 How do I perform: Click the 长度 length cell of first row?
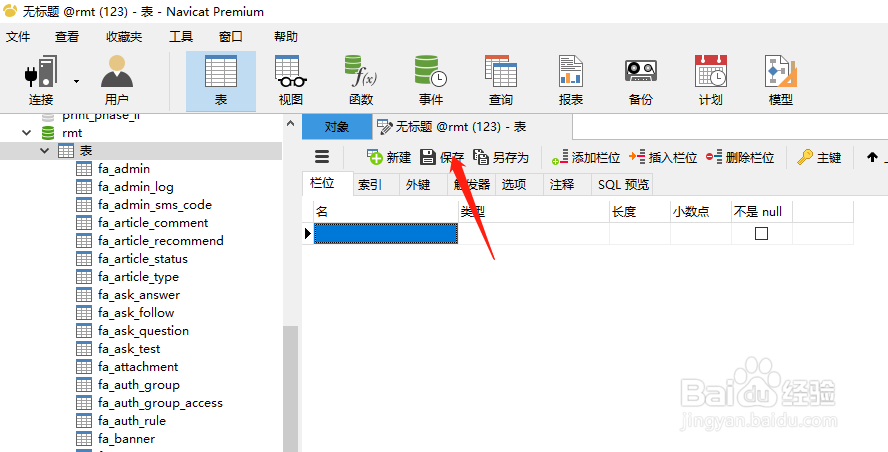pos(640,233)
